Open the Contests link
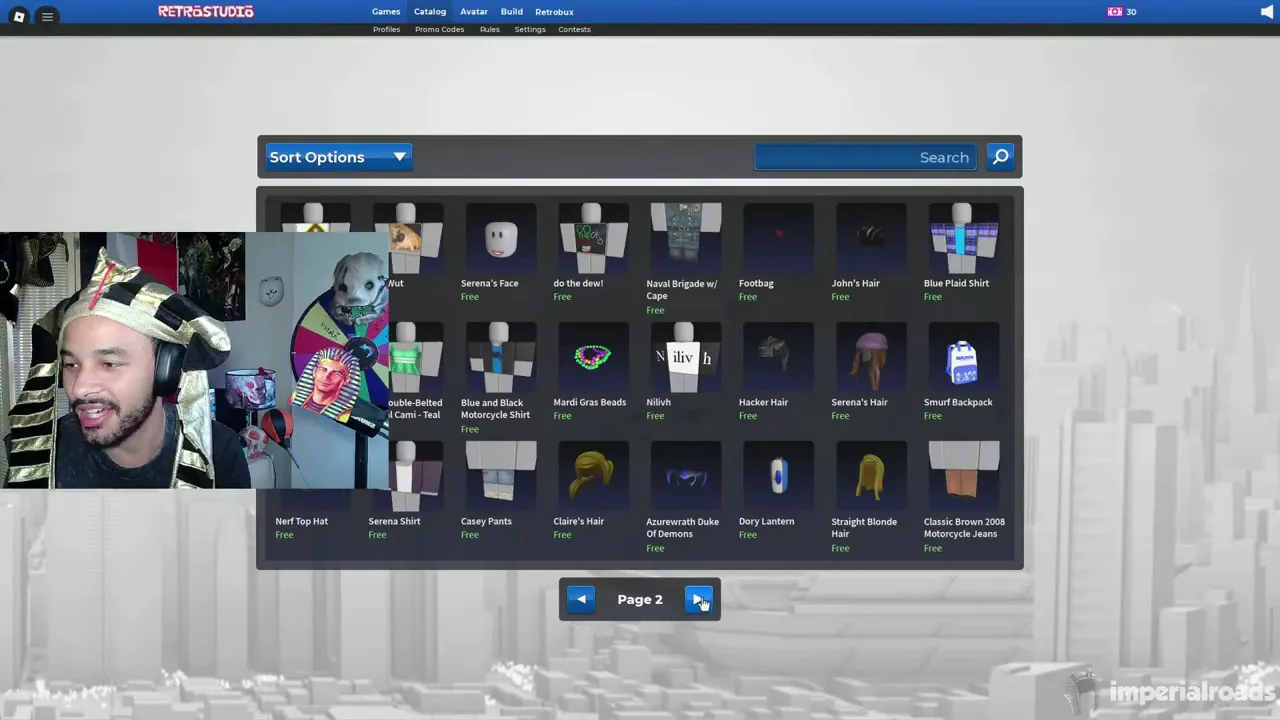 coord(574,29)
